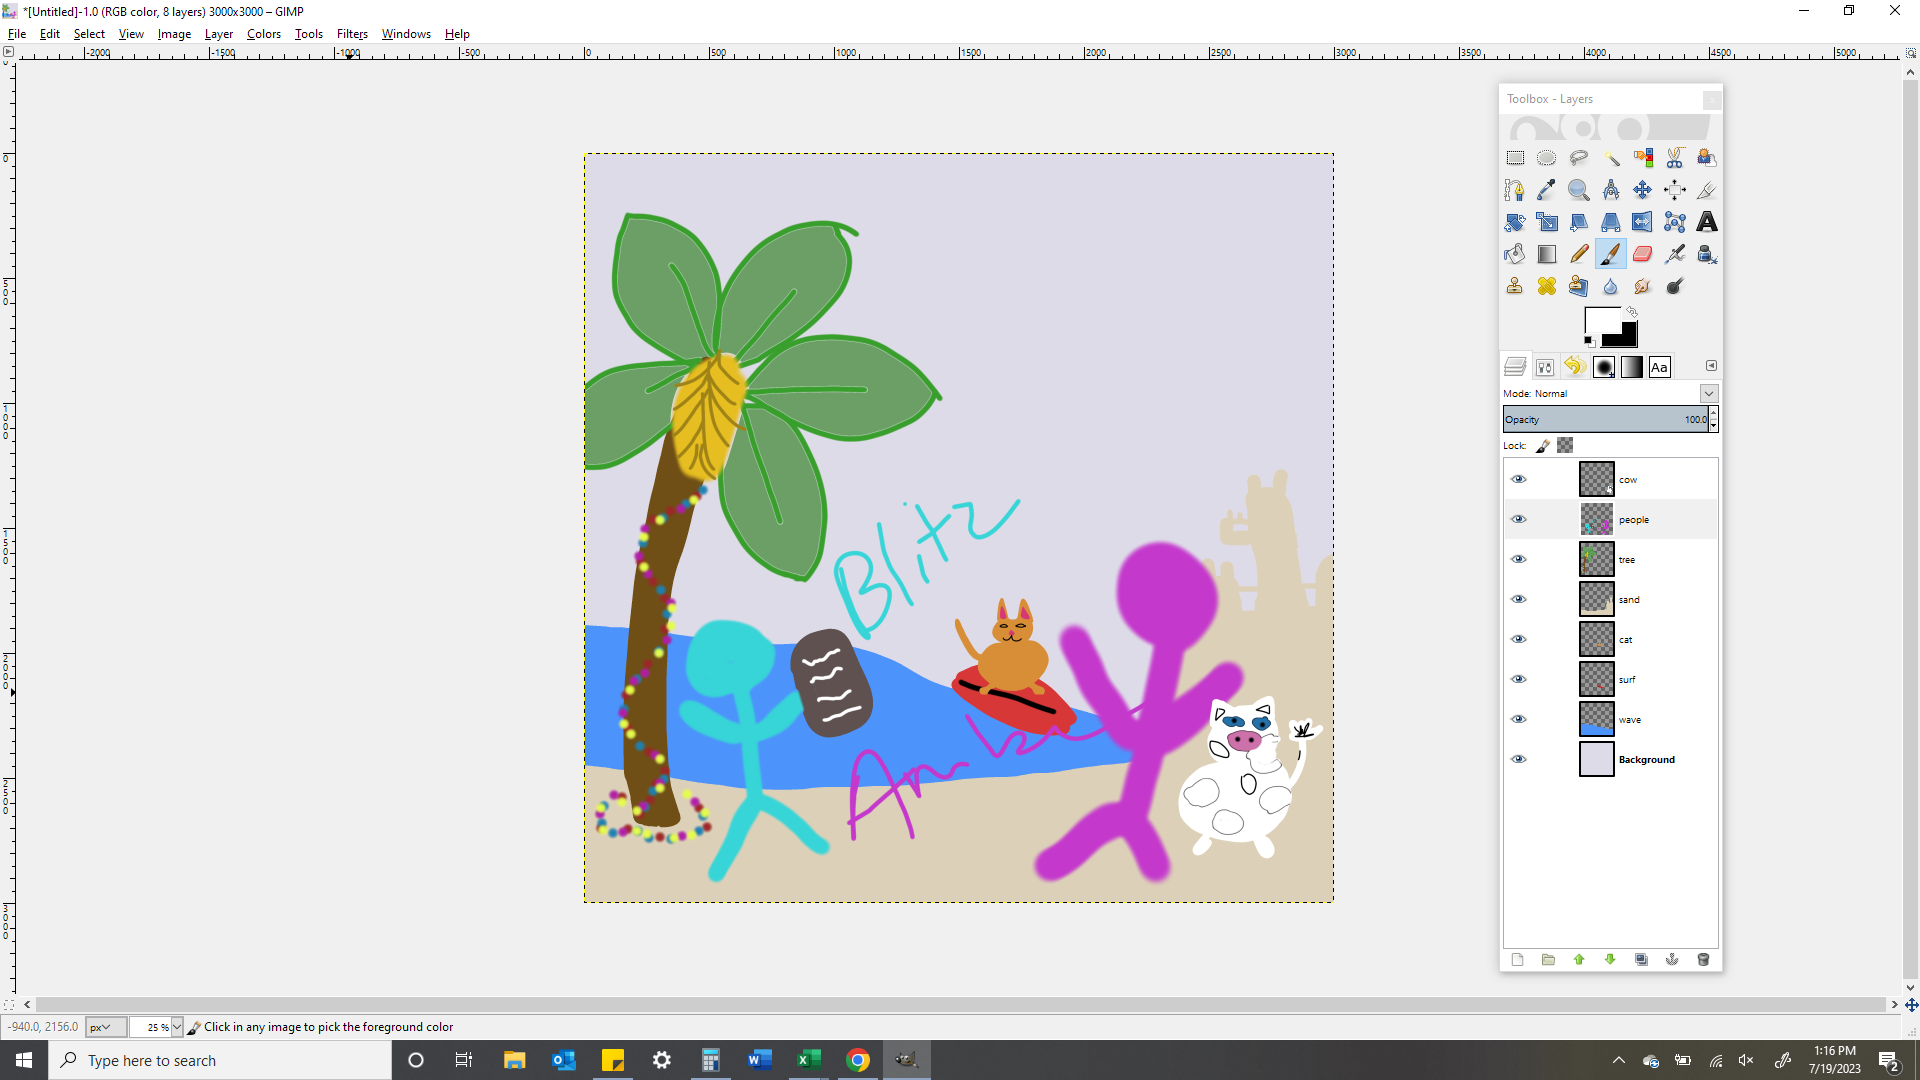The width and height of the screenshot is (1920, 1080).
Task: Delete layer with trash button
Action: (1703, 960)
